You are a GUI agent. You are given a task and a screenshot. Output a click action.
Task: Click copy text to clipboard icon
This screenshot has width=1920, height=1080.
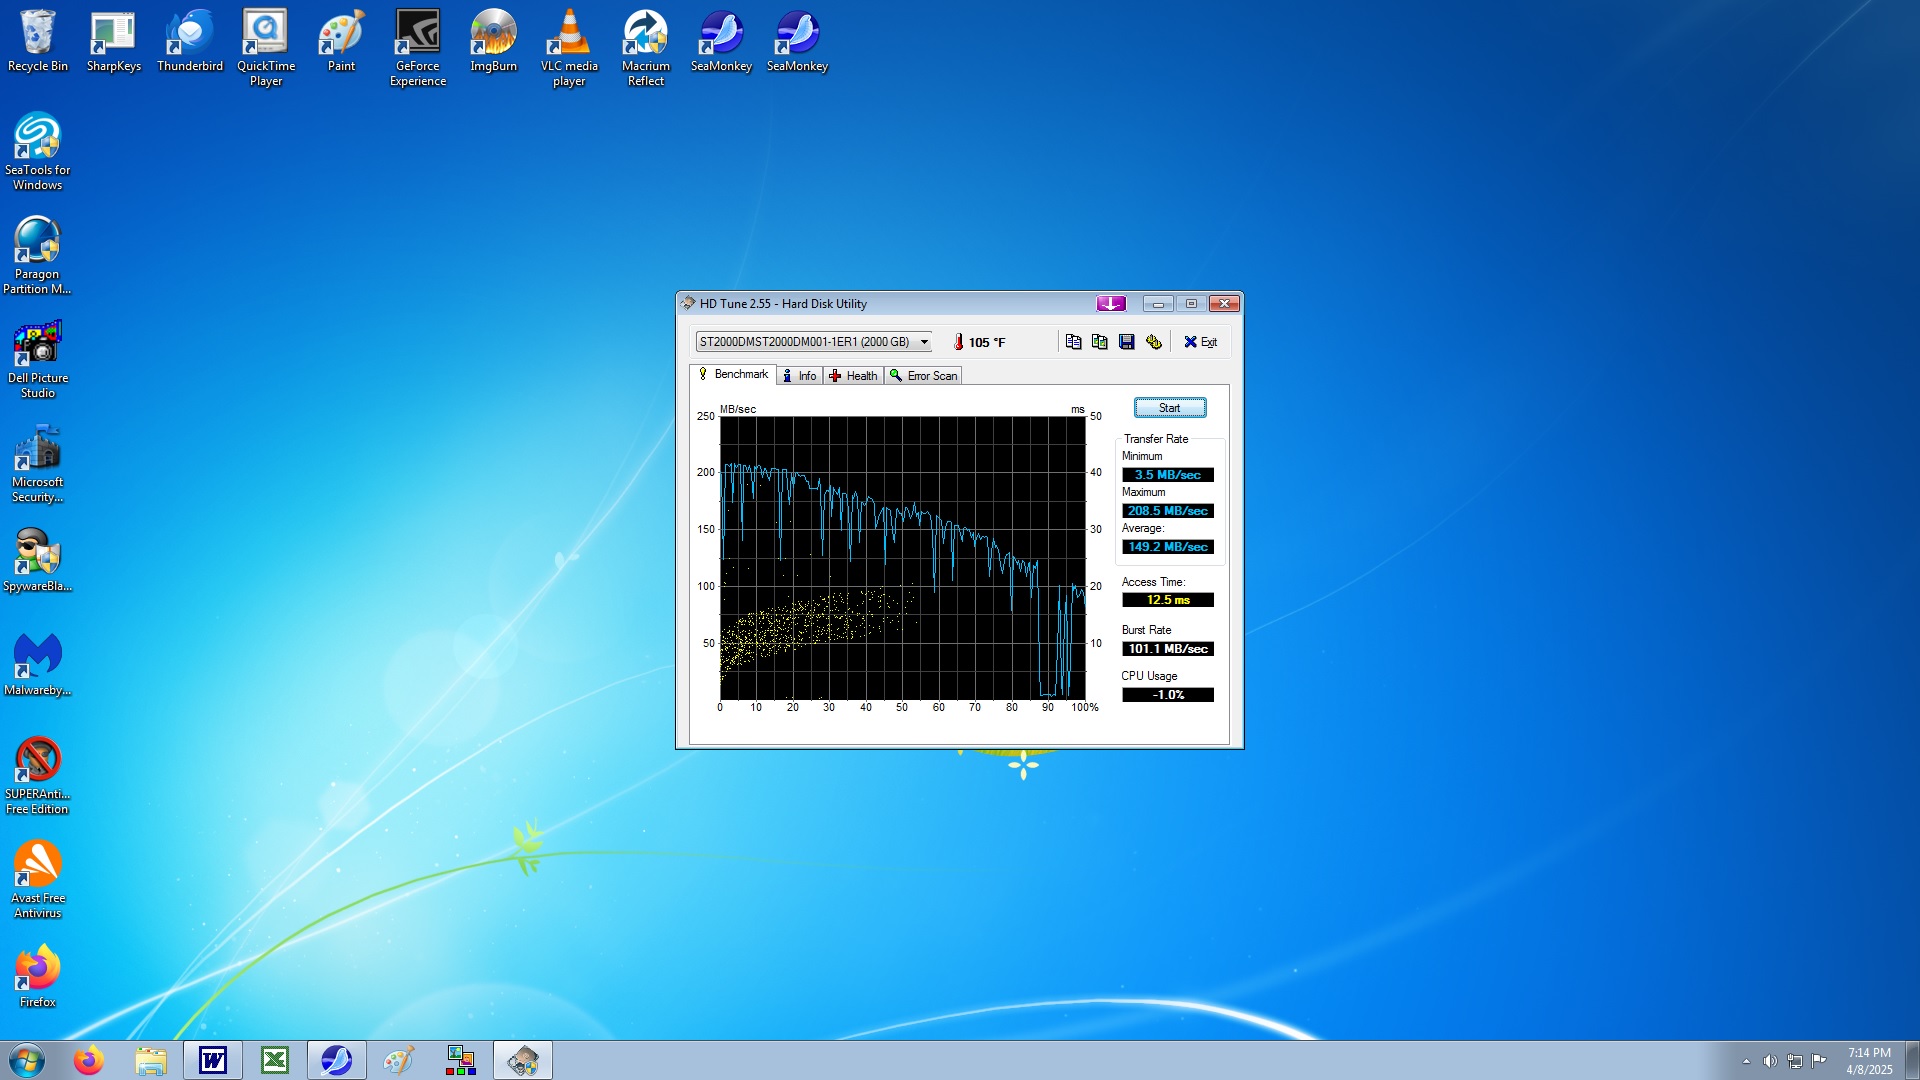click(1073, 342)
